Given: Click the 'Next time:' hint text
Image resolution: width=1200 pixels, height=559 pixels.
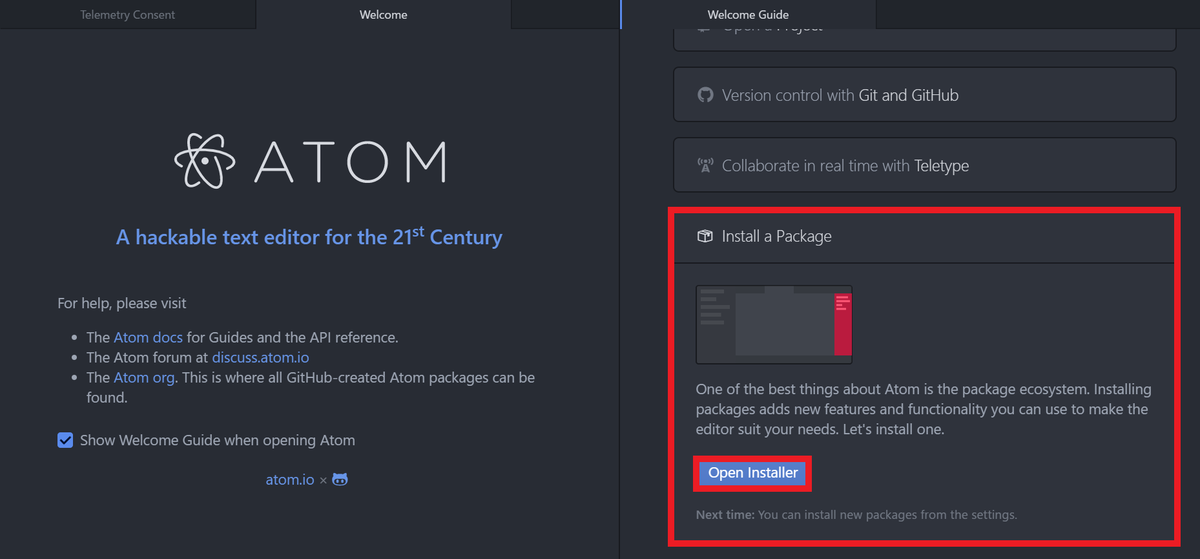Looking at the screenshot, I should pyautogui.click(x=856, y=515).
